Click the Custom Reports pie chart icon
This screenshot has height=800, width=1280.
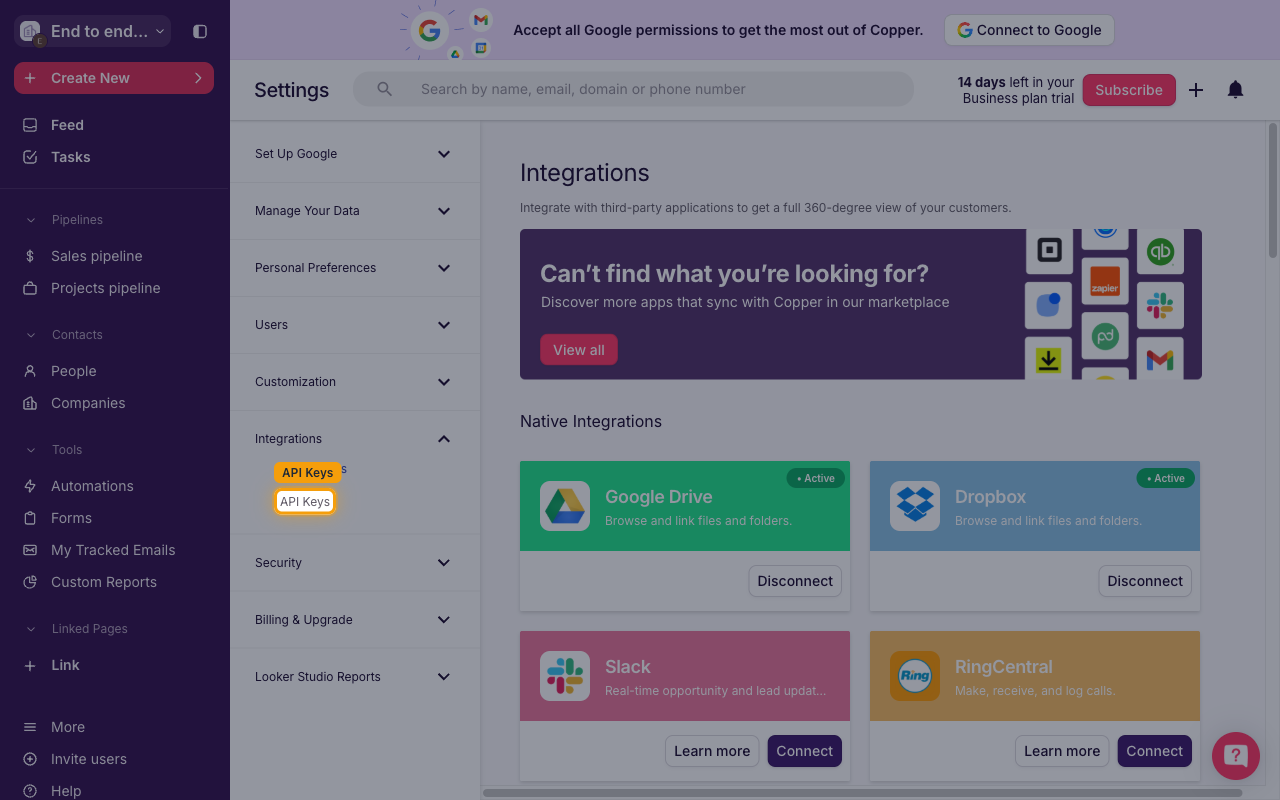(x=30, y=582)
